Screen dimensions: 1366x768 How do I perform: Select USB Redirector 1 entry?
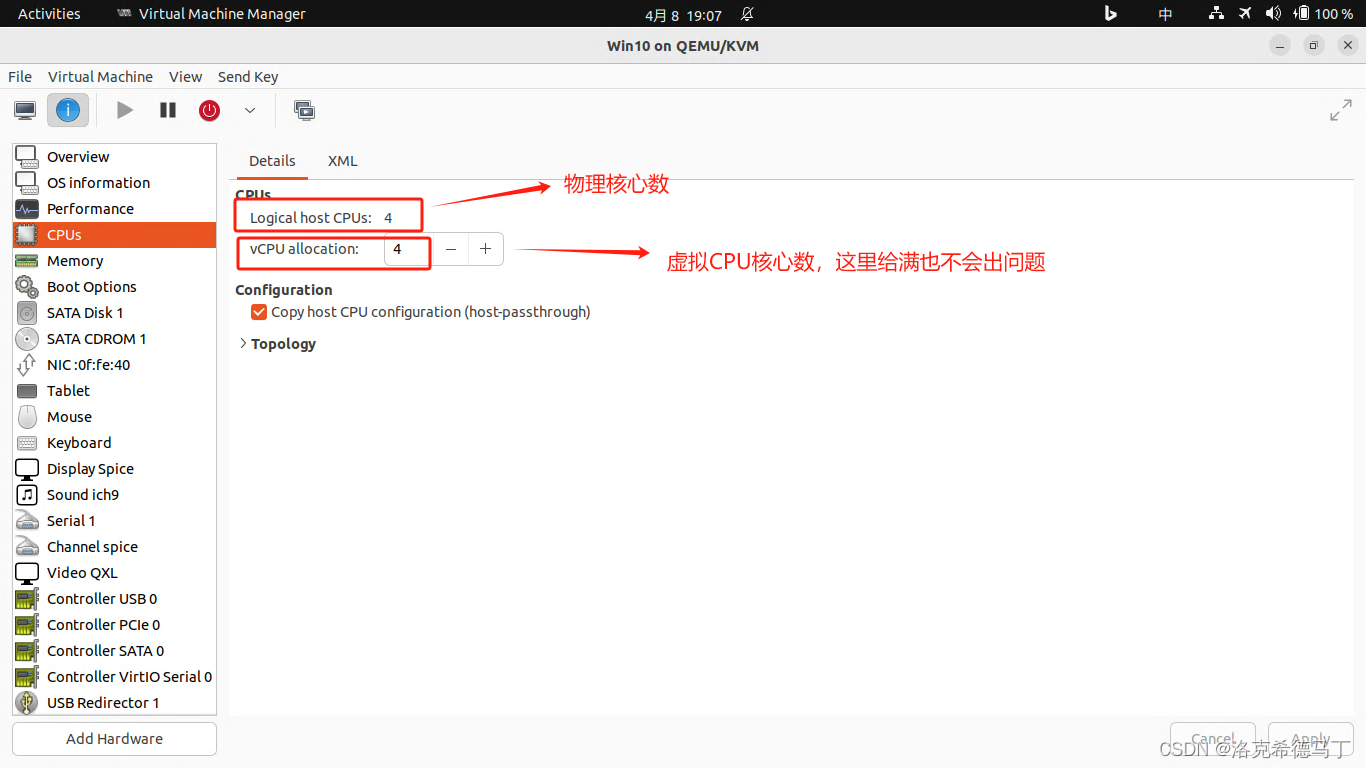tap(114, 703)
